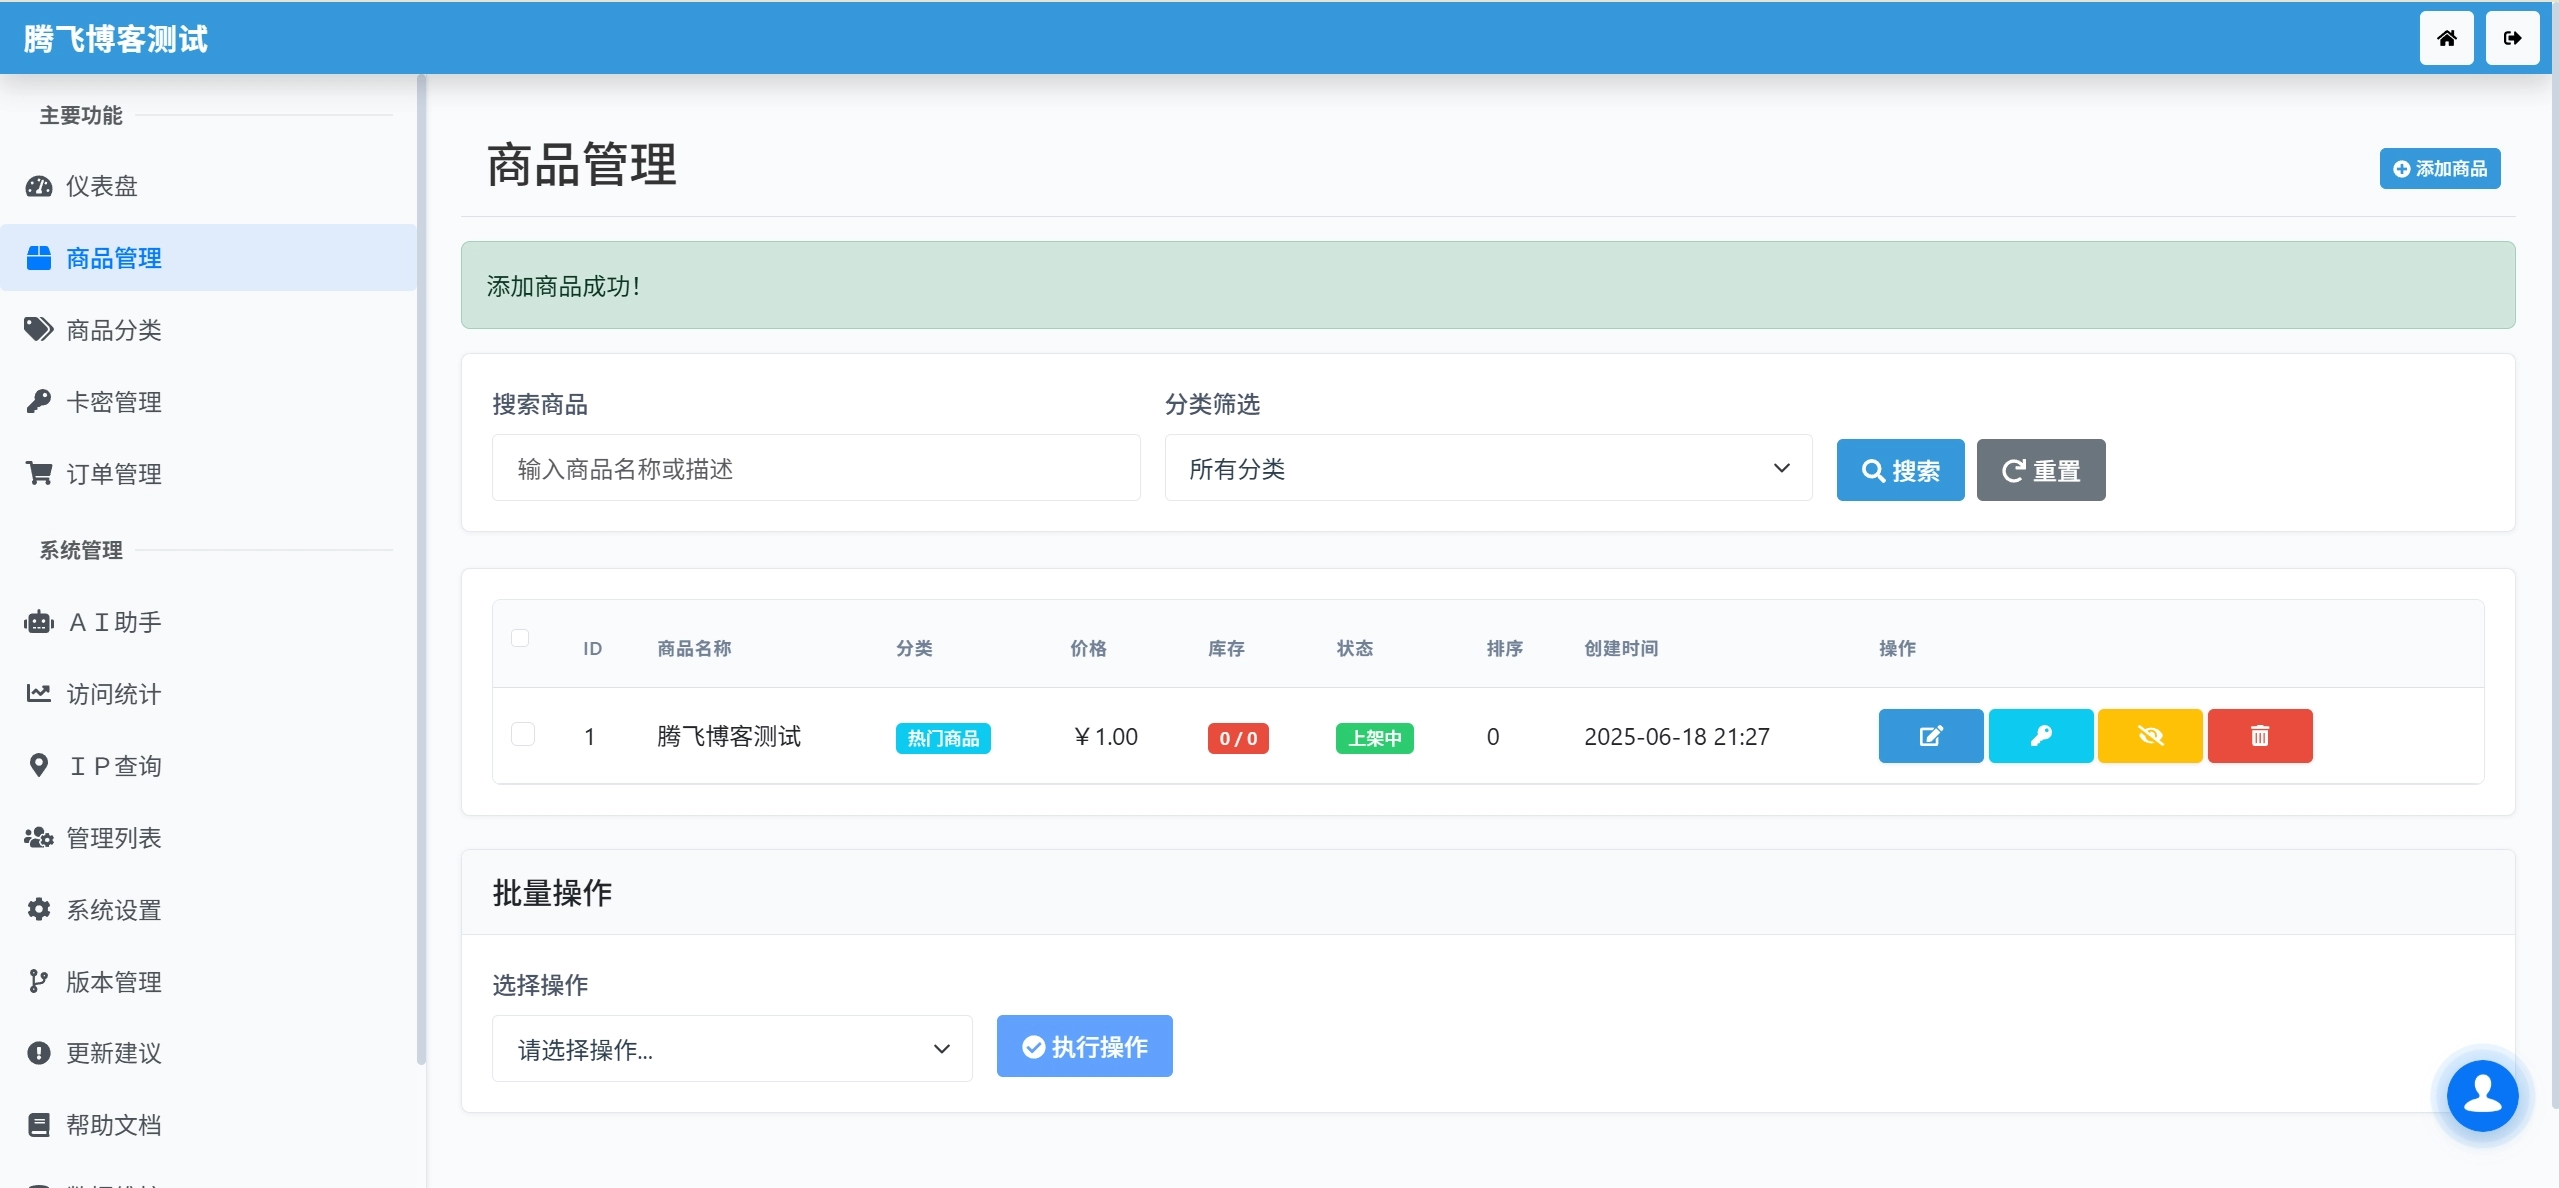
Task: Click the shopping cart order icon
Action: 39,473
